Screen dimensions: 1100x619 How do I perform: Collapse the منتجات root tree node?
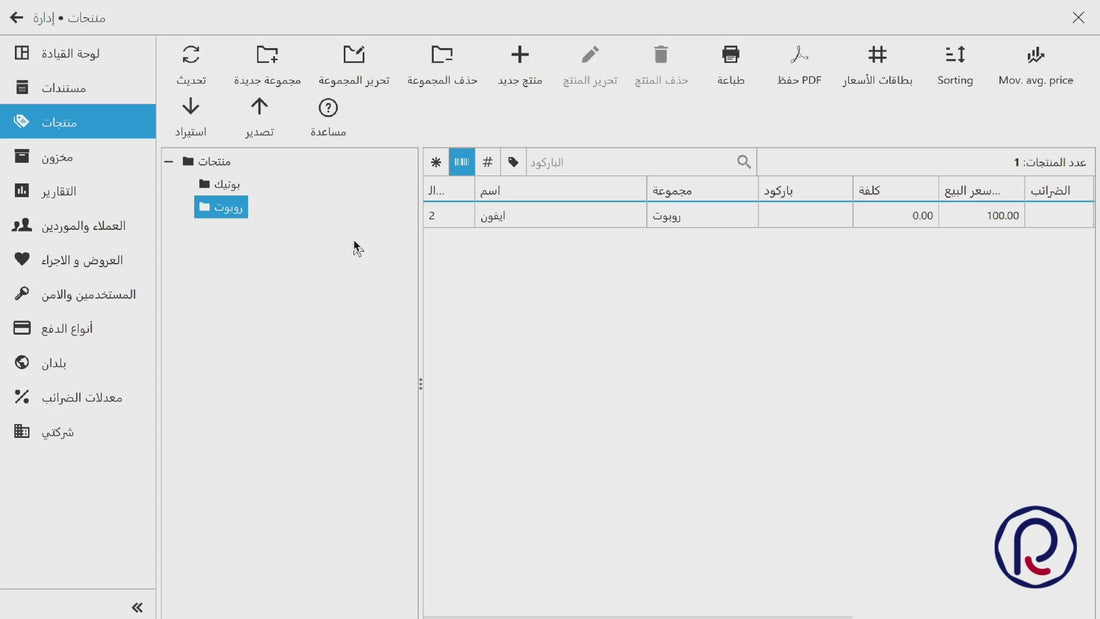169,161
